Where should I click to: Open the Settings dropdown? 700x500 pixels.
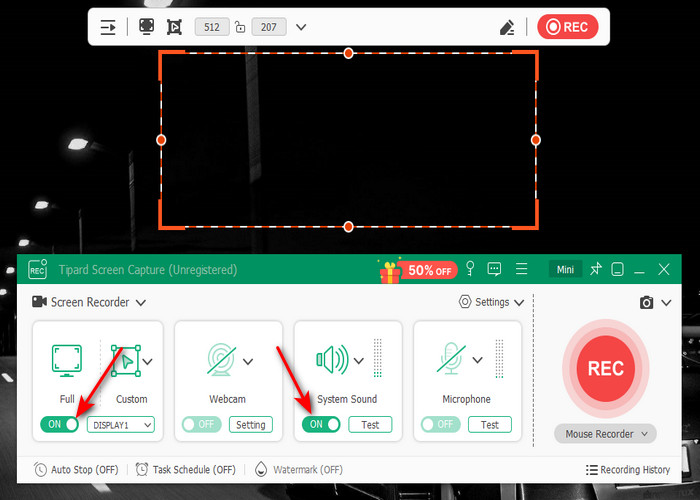[492, 302]
